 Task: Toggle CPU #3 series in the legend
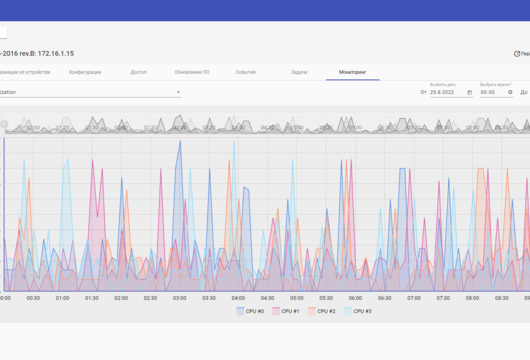358,311
